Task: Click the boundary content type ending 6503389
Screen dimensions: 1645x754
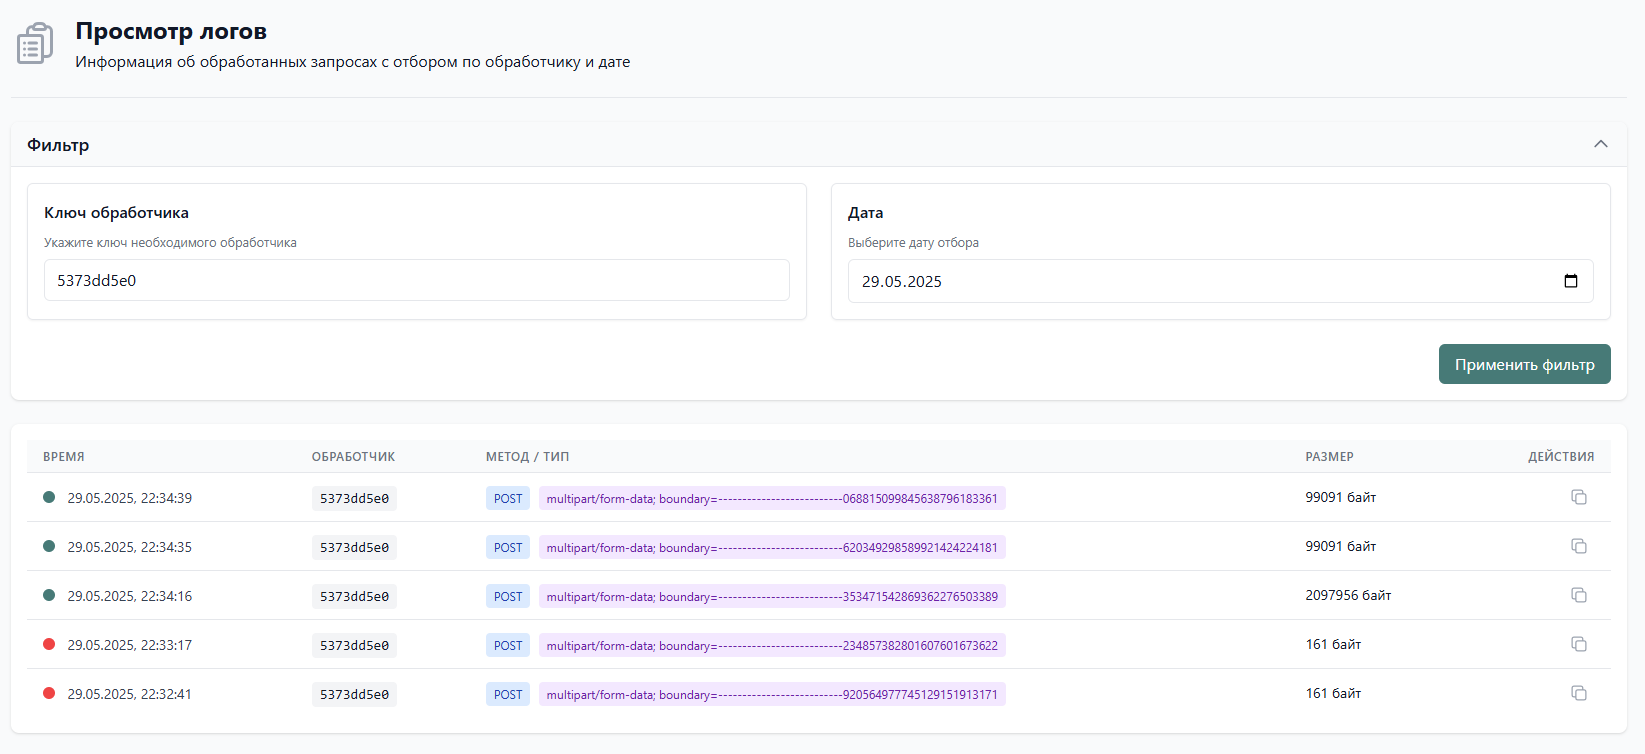Action: tap(772, 596)
